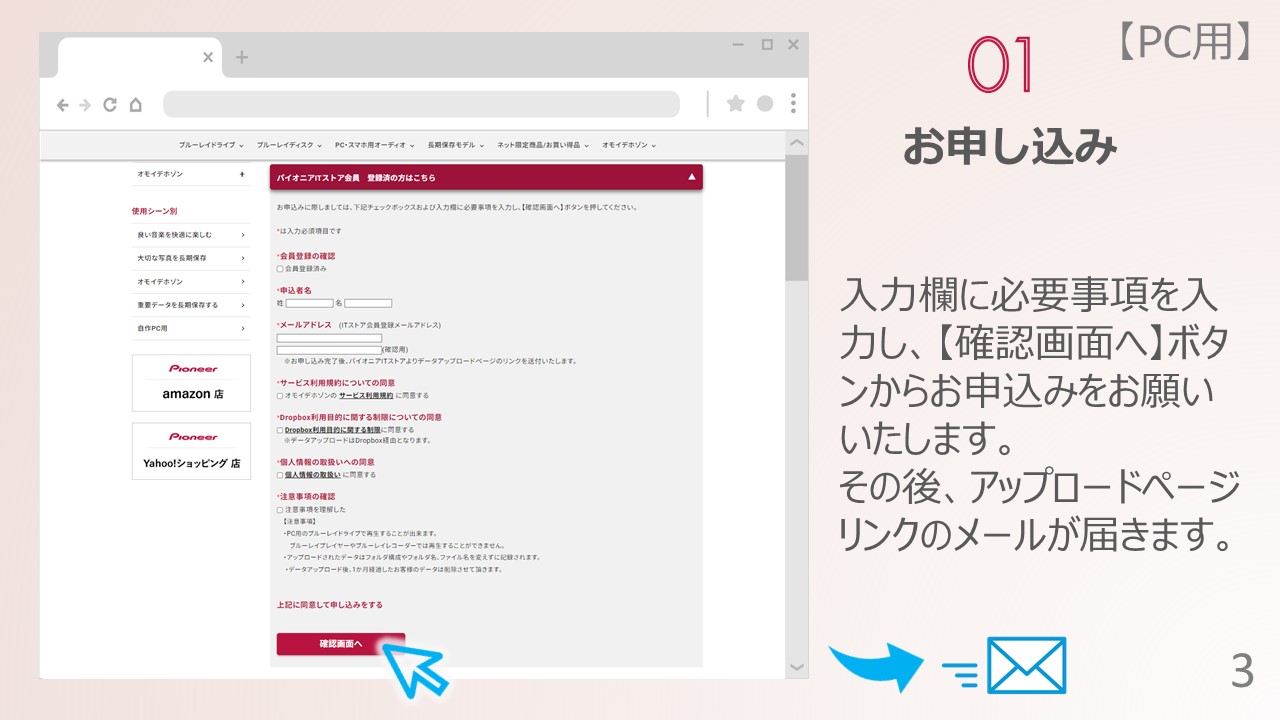Click the page scrollbar down arrow
Screen dimensions: 1280x720
pyautogui.click(x=796, y=666)
